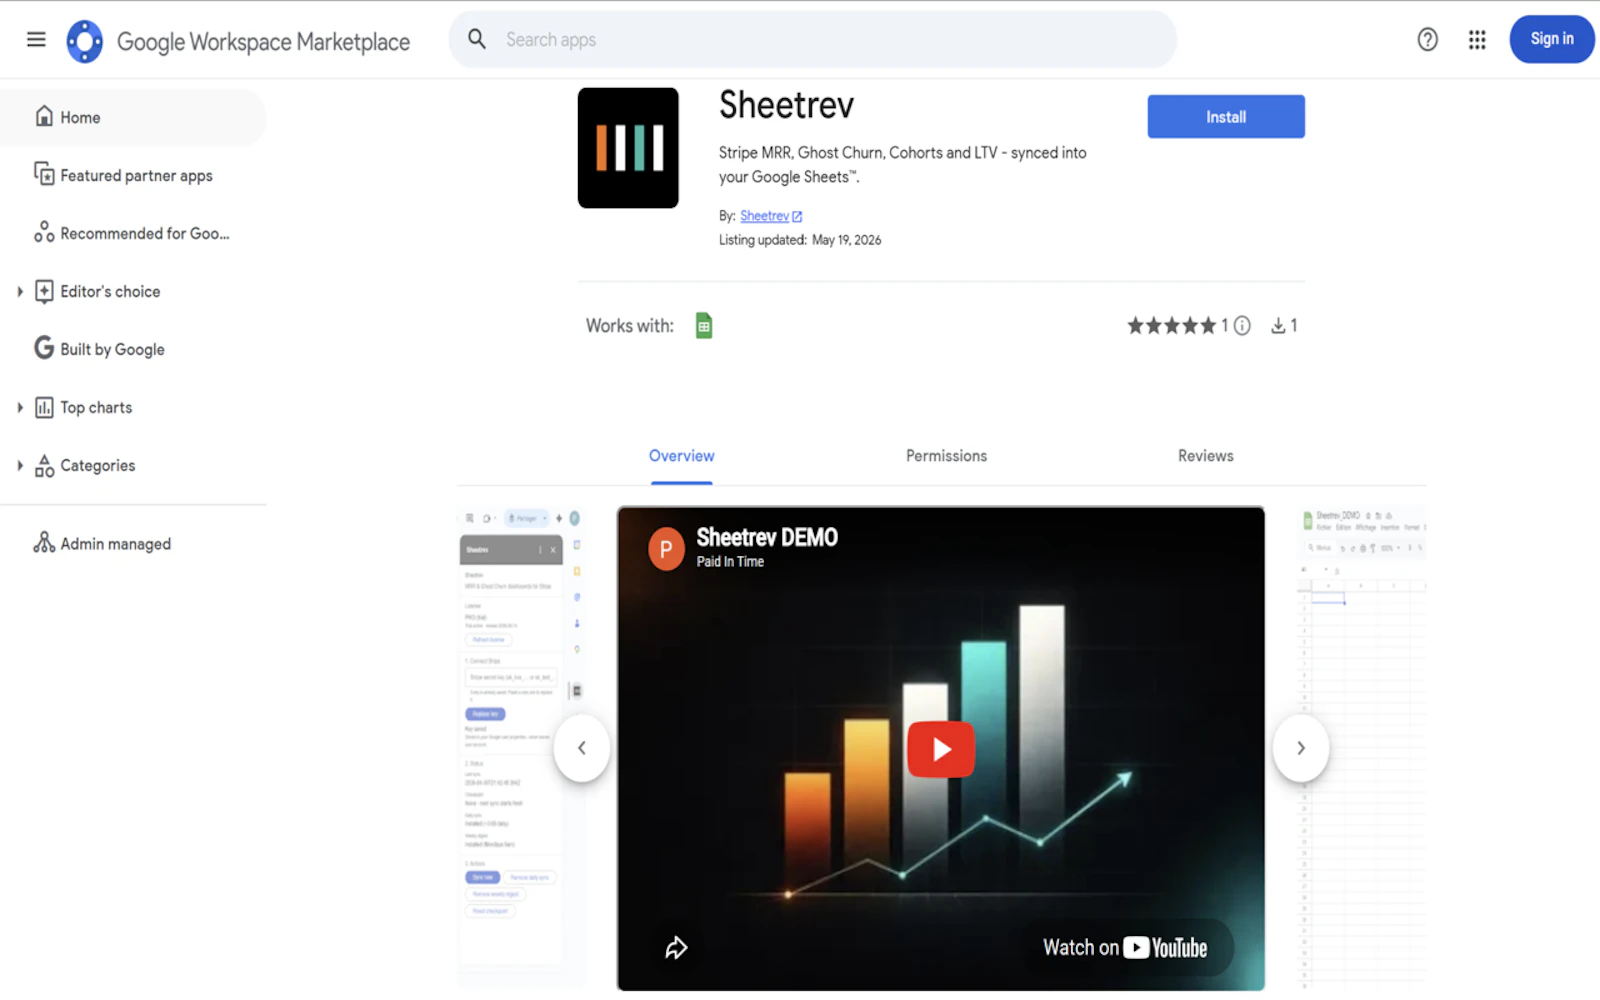This screenshot has height=1000, width=1600.
Task: Switch to the Permissions tab
Action: [x=946, y=456]
